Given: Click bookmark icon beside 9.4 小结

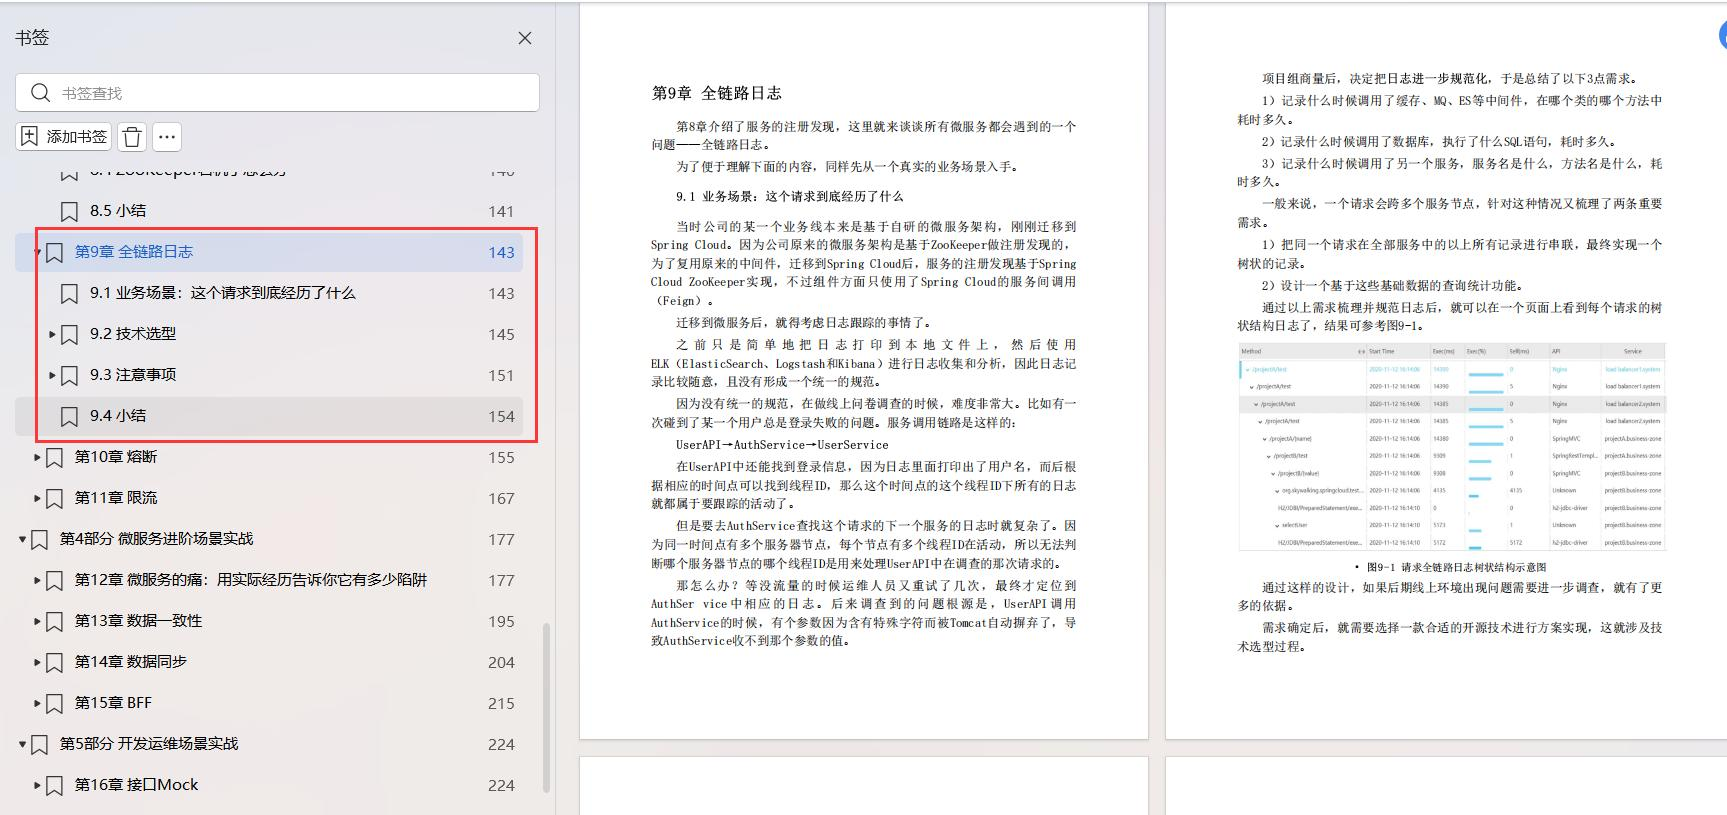Looking at the screenshot, I should coord(69,416).
